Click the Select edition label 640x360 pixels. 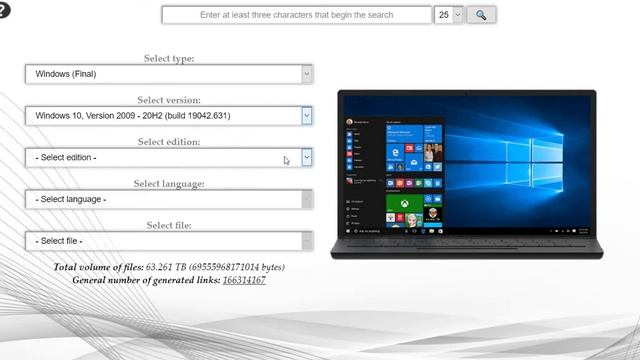point(169,142)
